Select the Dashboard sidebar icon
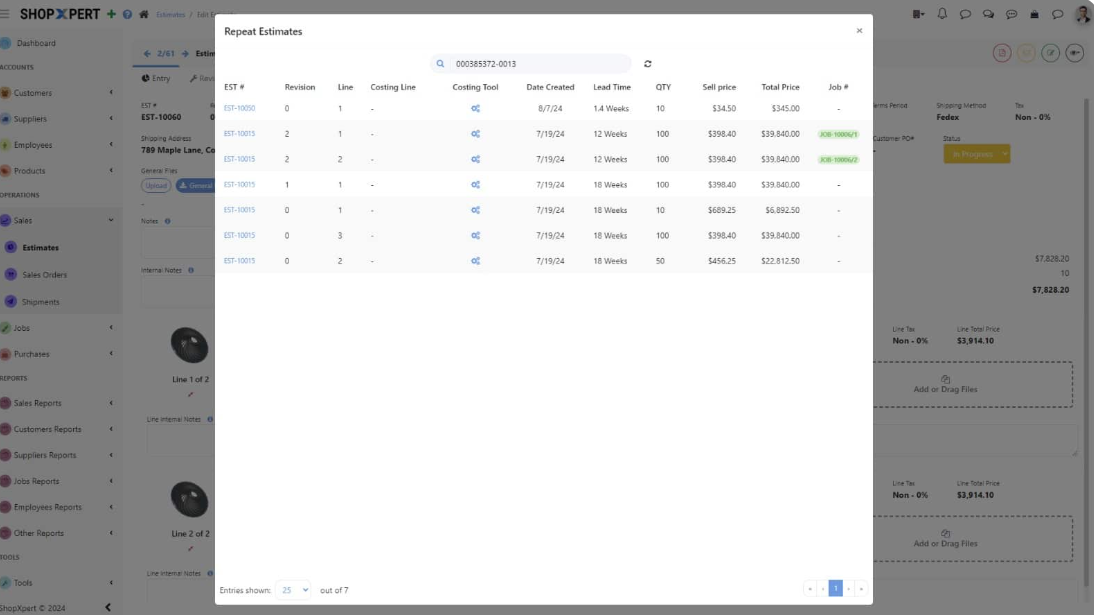The width and height of the screenshot is (1094, 615). pyautogui.click(x=12, y=43)
